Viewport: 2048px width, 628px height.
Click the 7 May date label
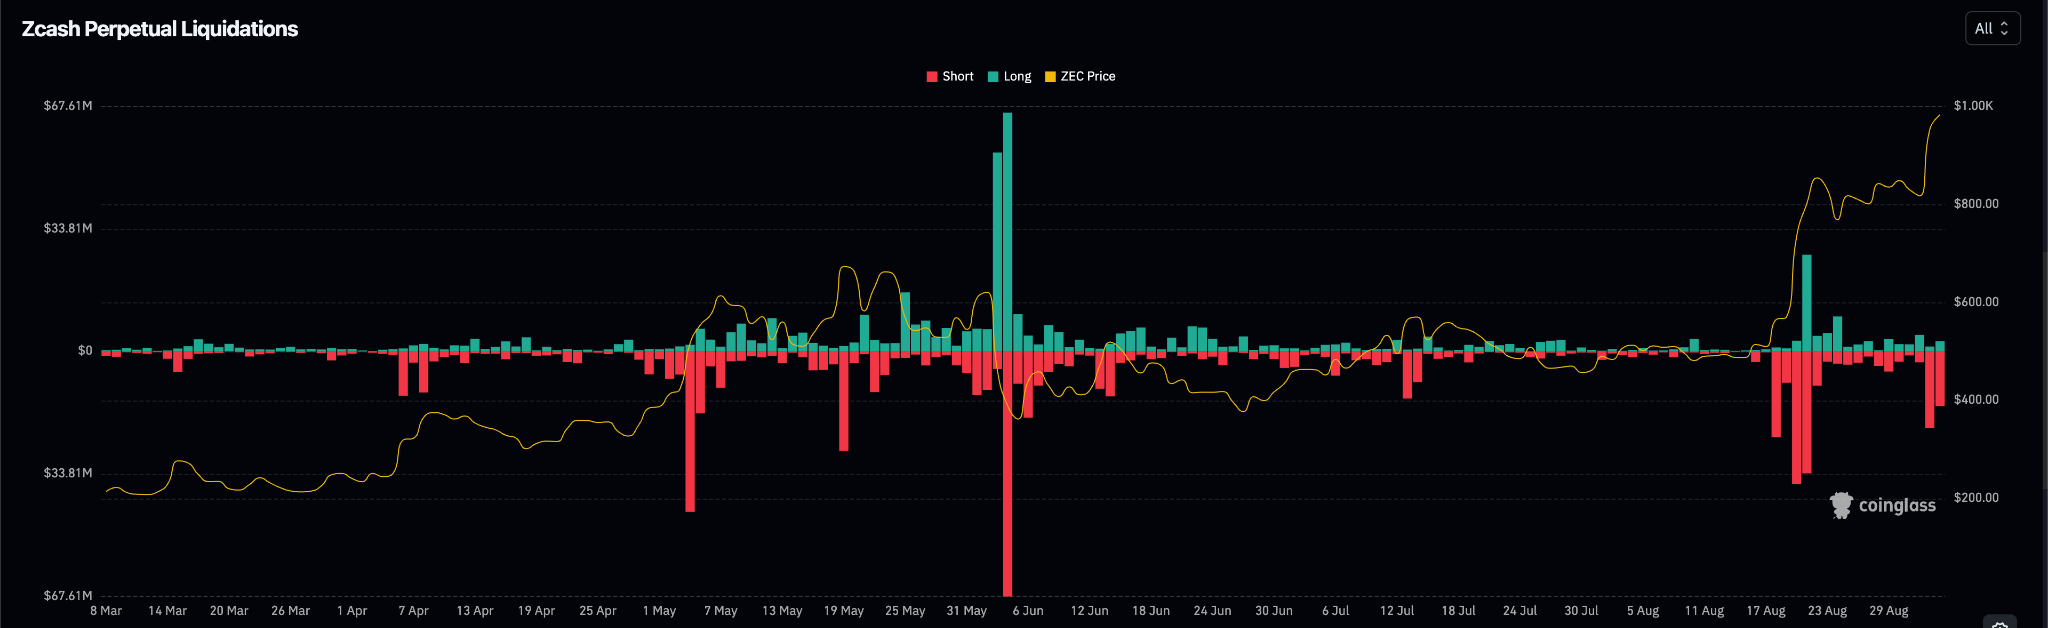(x=720, y=611)
